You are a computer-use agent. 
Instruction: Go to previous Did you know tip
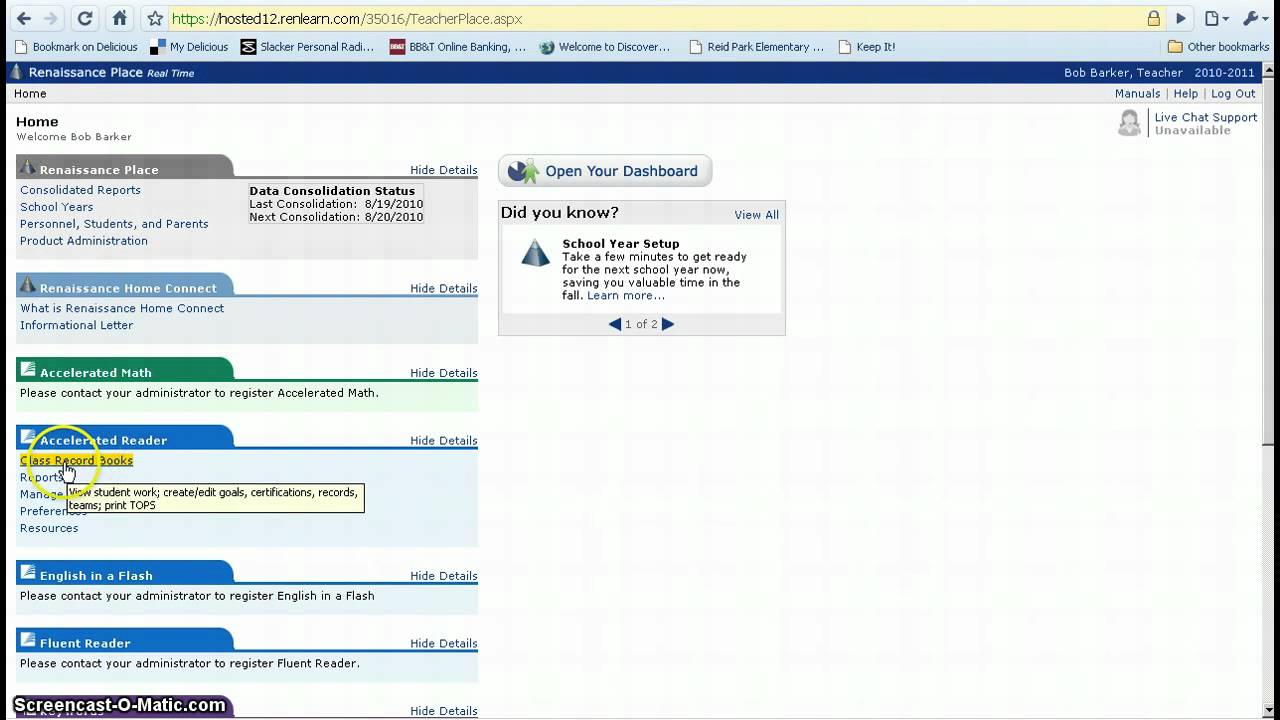(x=615, y=324)
